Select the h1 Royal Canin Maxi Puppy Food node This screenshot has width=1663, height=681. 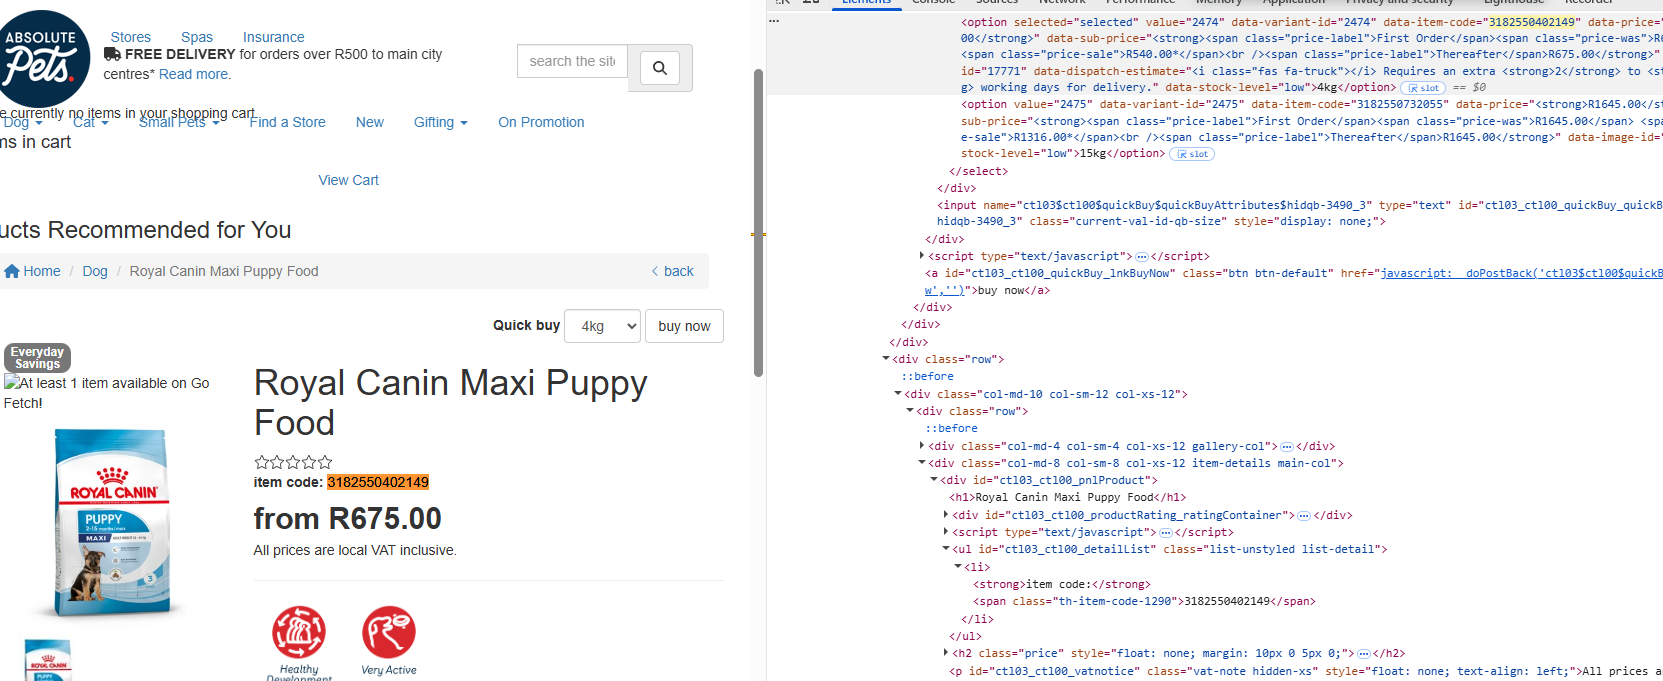[x=1067, y=497]
